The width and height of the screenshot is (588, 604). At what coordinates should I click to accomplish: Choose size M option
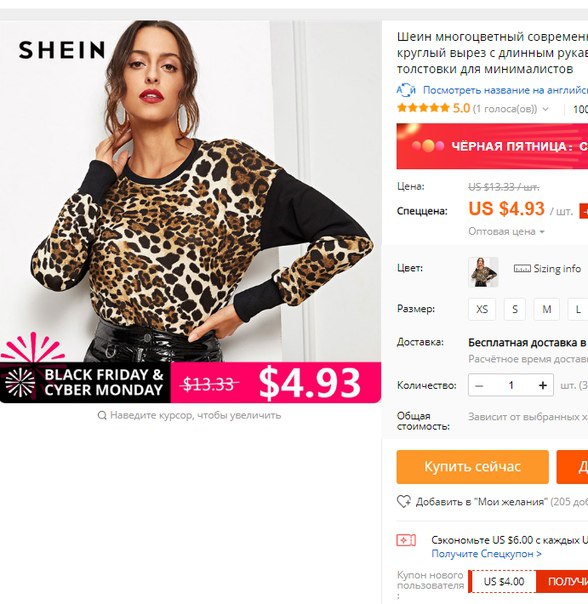(546, 309)
